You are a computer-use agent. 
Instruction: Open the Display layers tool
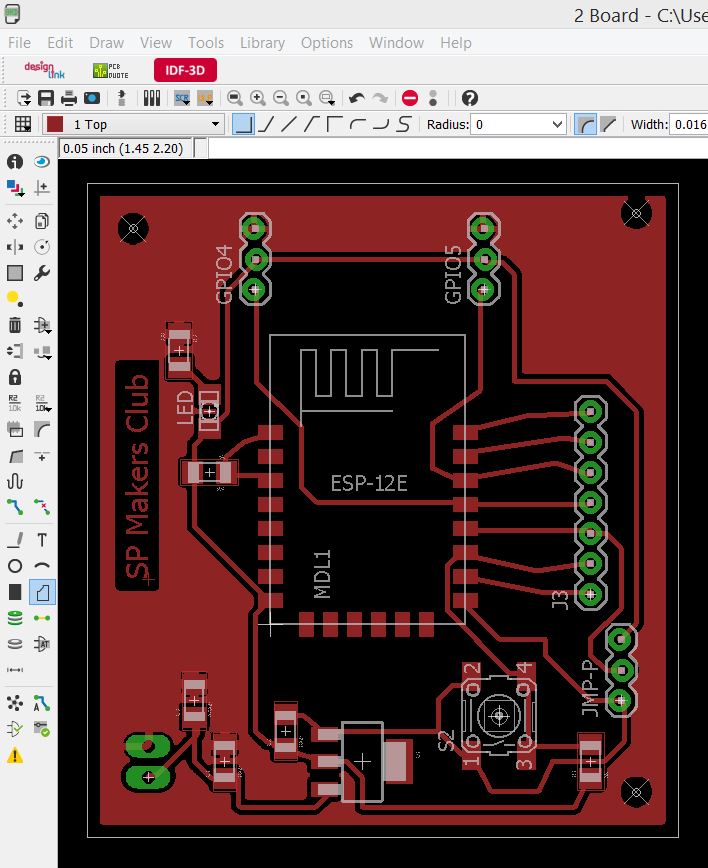point(15,188)
